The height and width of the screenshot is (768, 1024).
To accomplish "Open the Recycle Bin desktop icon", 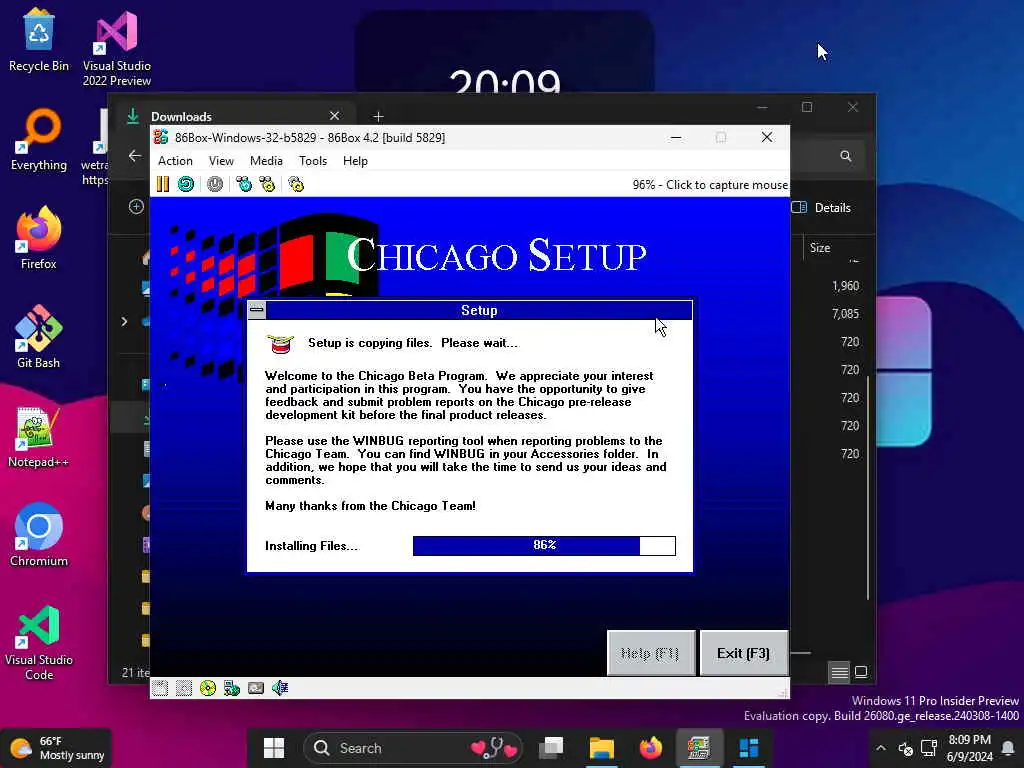I will 39,39.
